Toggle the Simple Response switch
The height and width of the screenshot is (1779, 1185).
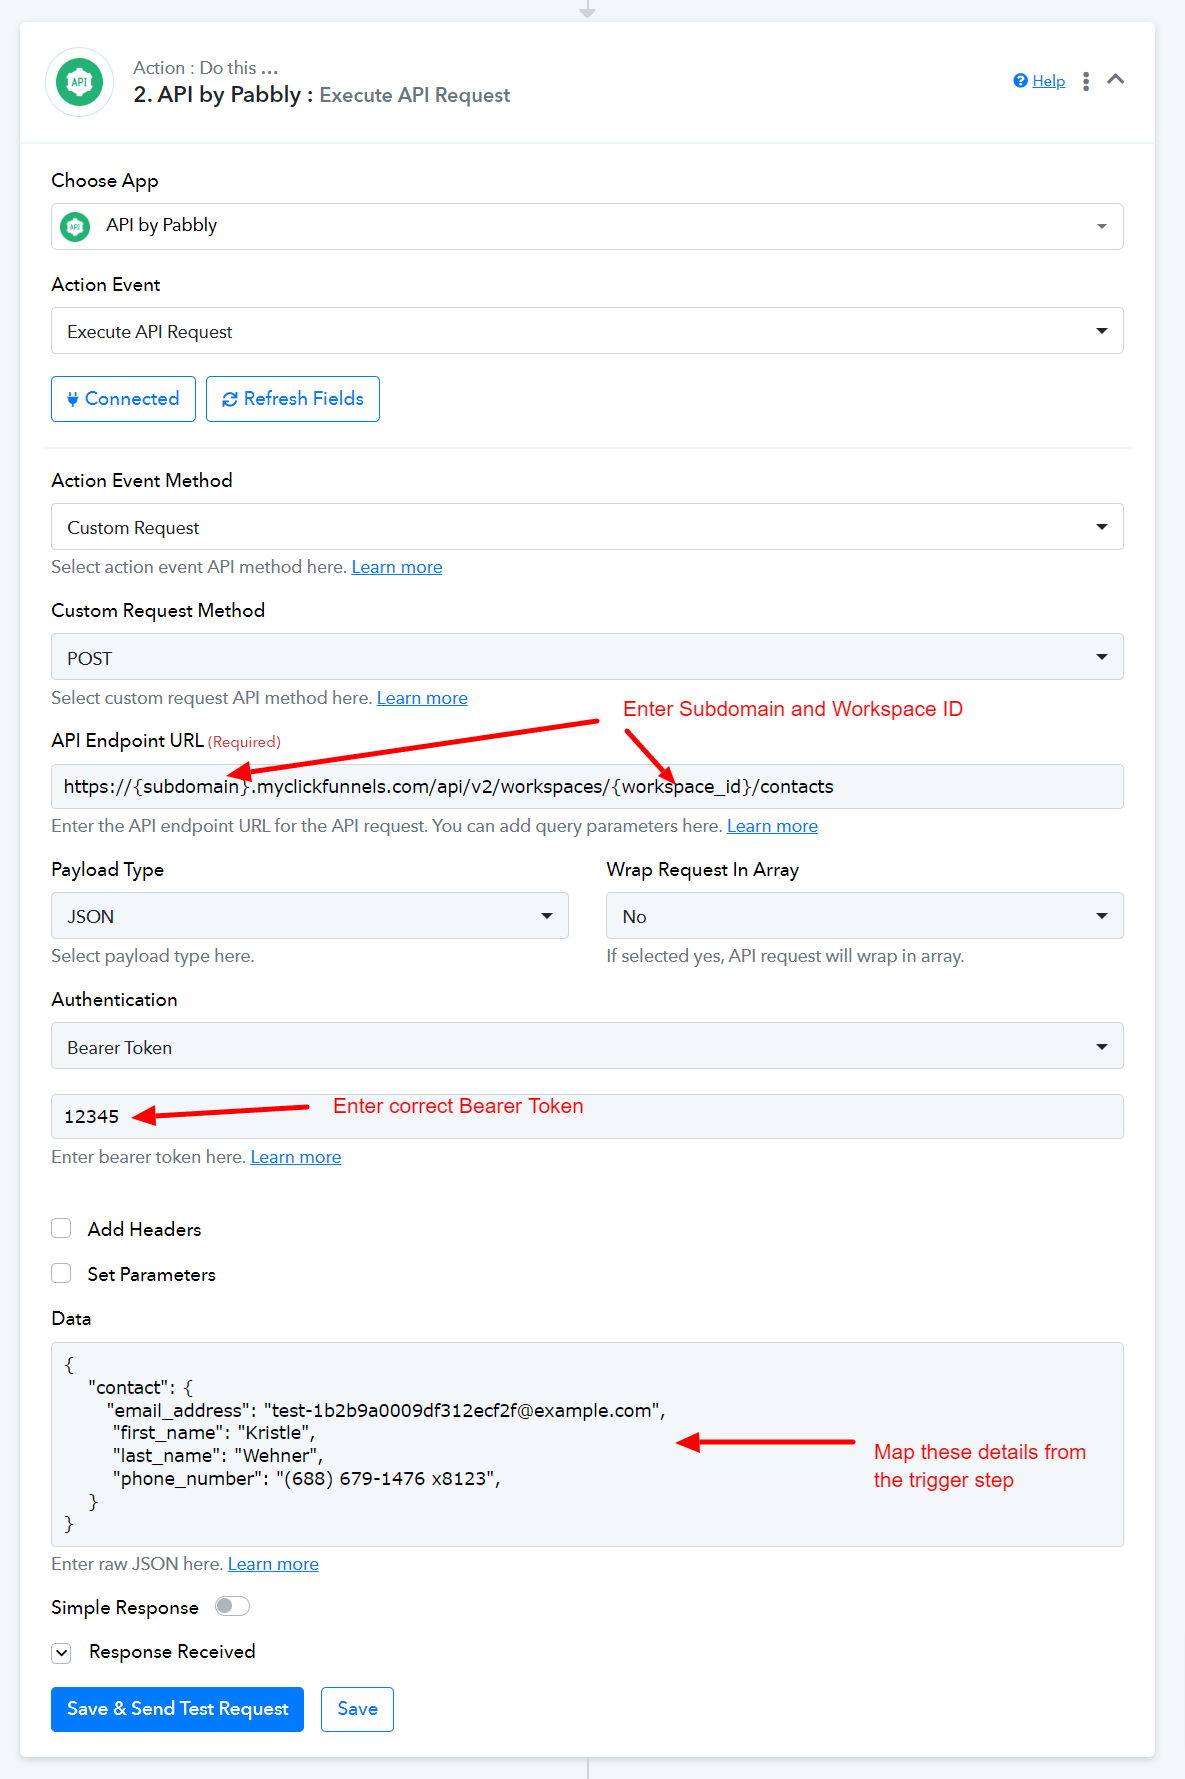coord(232,1606)
